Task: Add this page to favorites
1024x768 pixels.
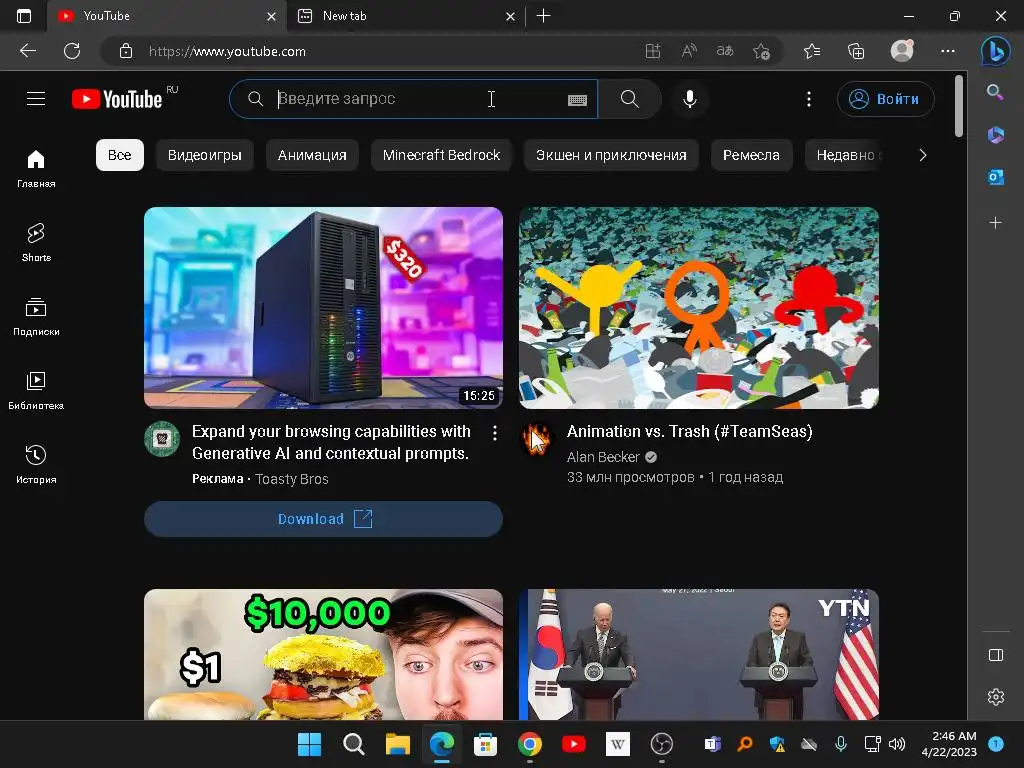Action: [x=761, y=51]
